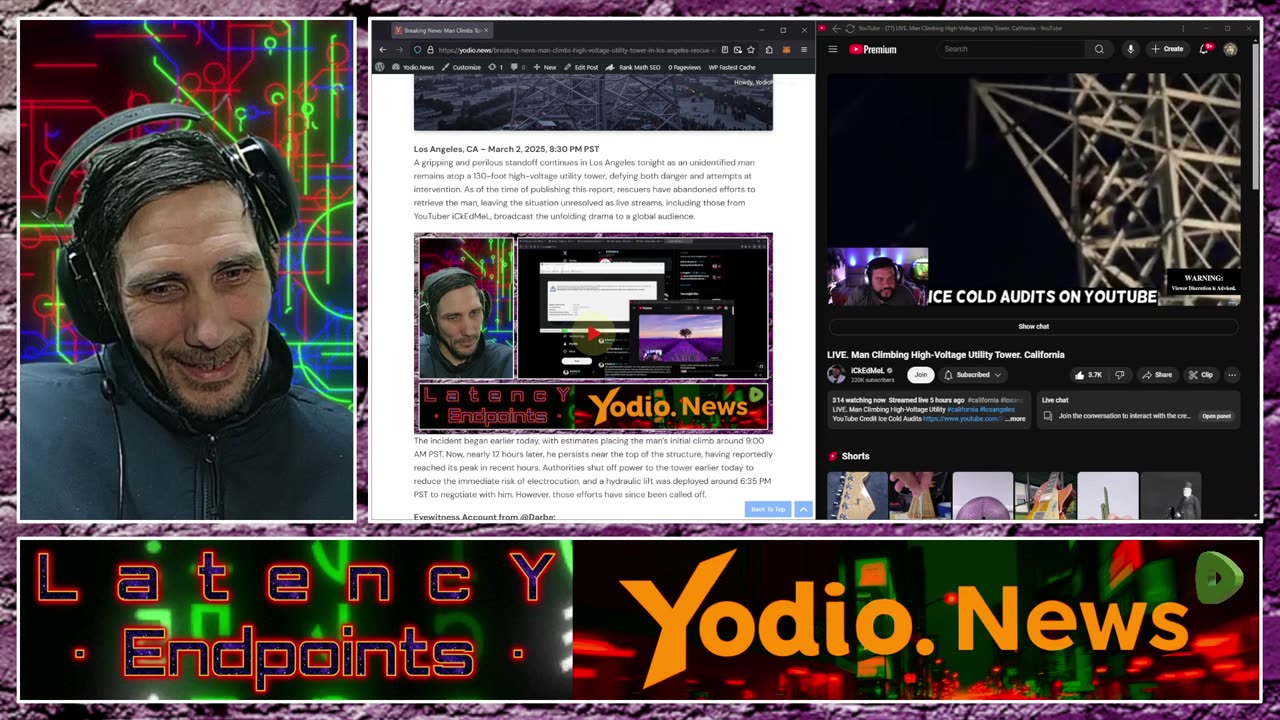Click the YouTube live video player
Viewport: 1280px width, 720px height.
coord(1033,189)
